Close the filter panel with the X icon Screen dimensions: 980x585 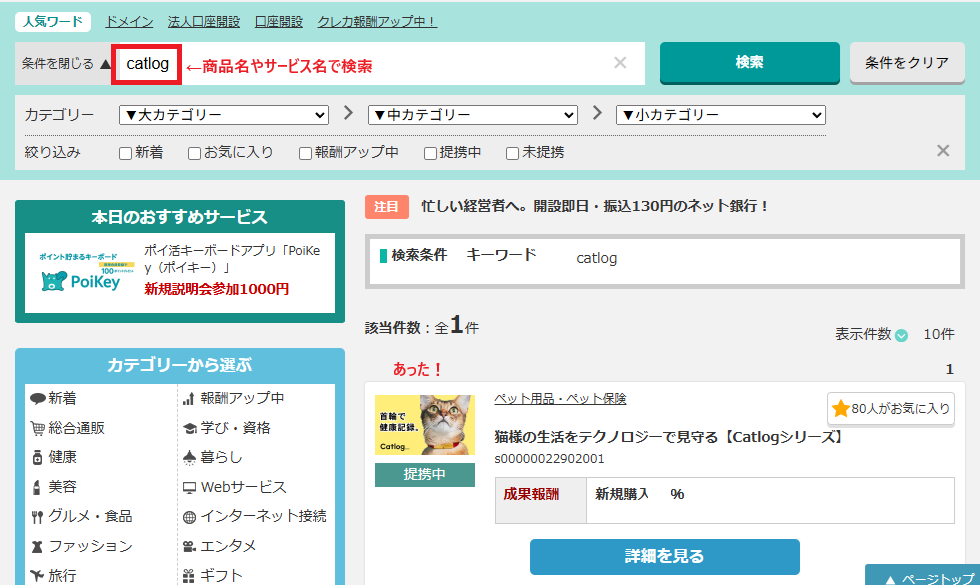943,151
